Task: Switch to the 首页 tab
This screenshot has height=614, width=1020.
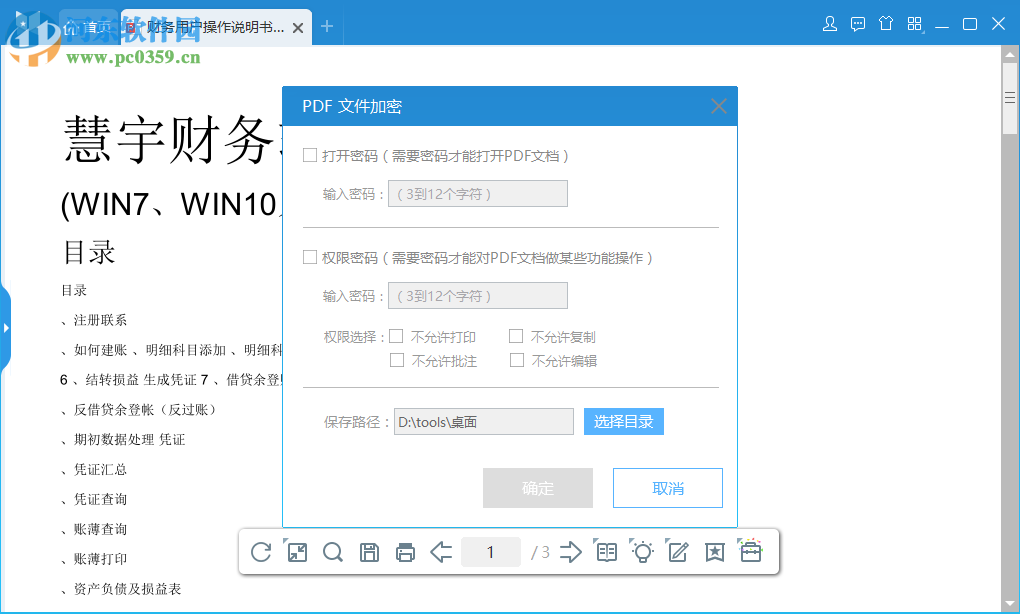Action: [x=90, y=27]
